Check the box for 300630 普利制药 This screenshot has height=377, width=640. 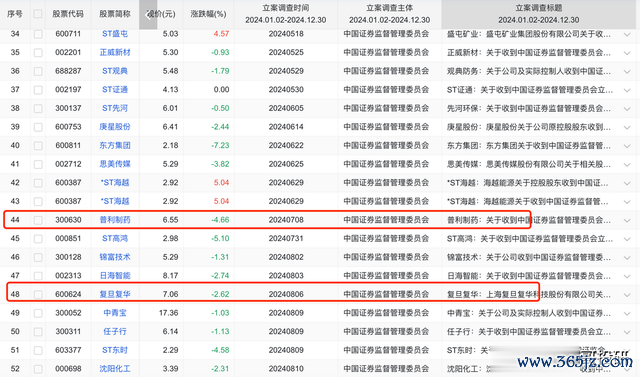(38, 220)
